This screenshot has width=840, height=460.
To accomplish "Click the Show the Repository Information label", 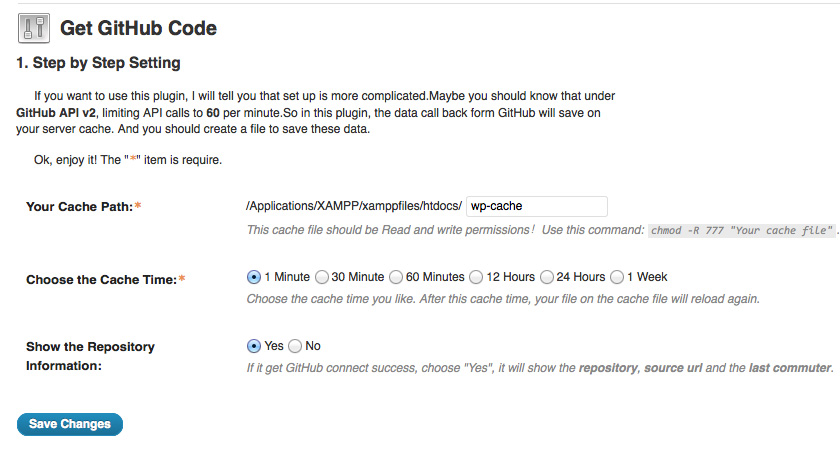I will point(90,356).
